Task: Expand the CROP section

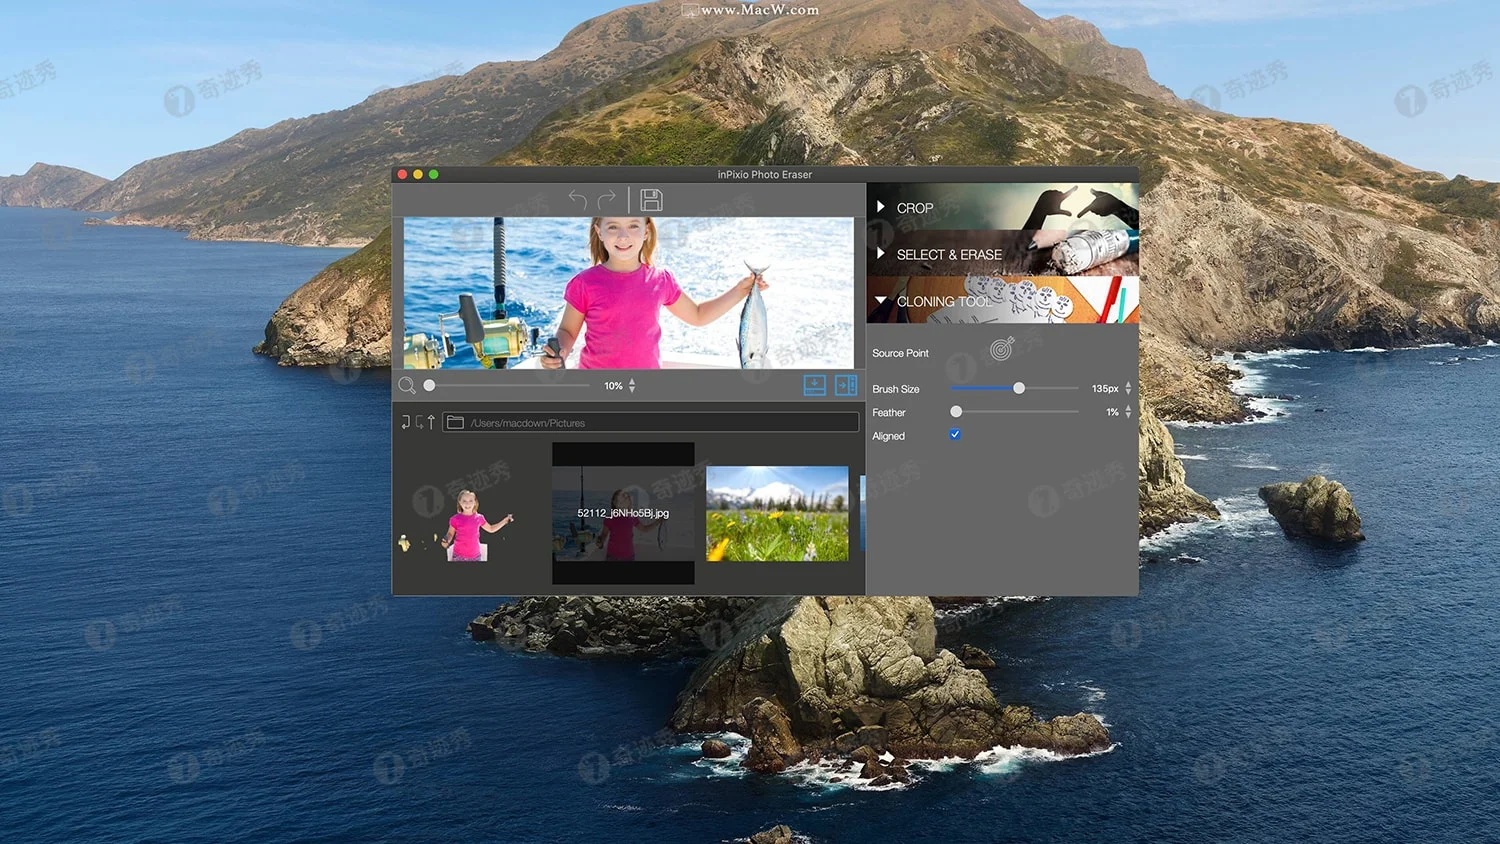Action: (881, 207)
